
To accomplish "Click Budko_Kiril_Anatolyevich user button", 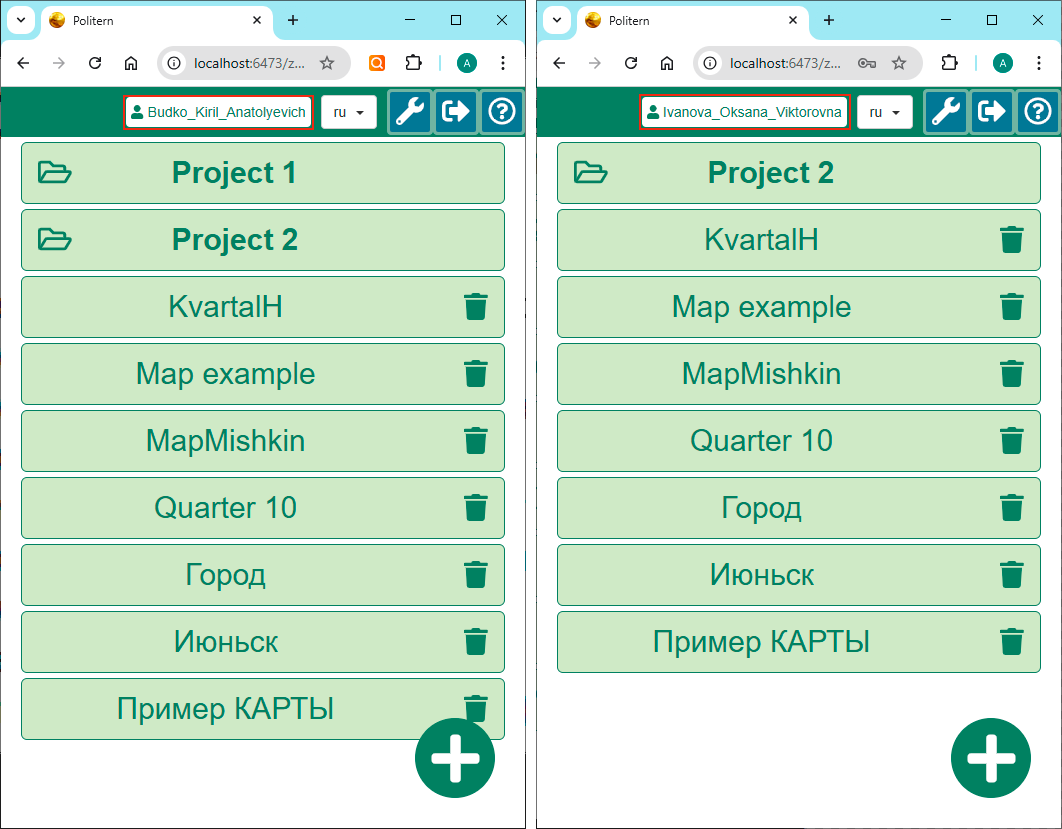I will (218, 112).
